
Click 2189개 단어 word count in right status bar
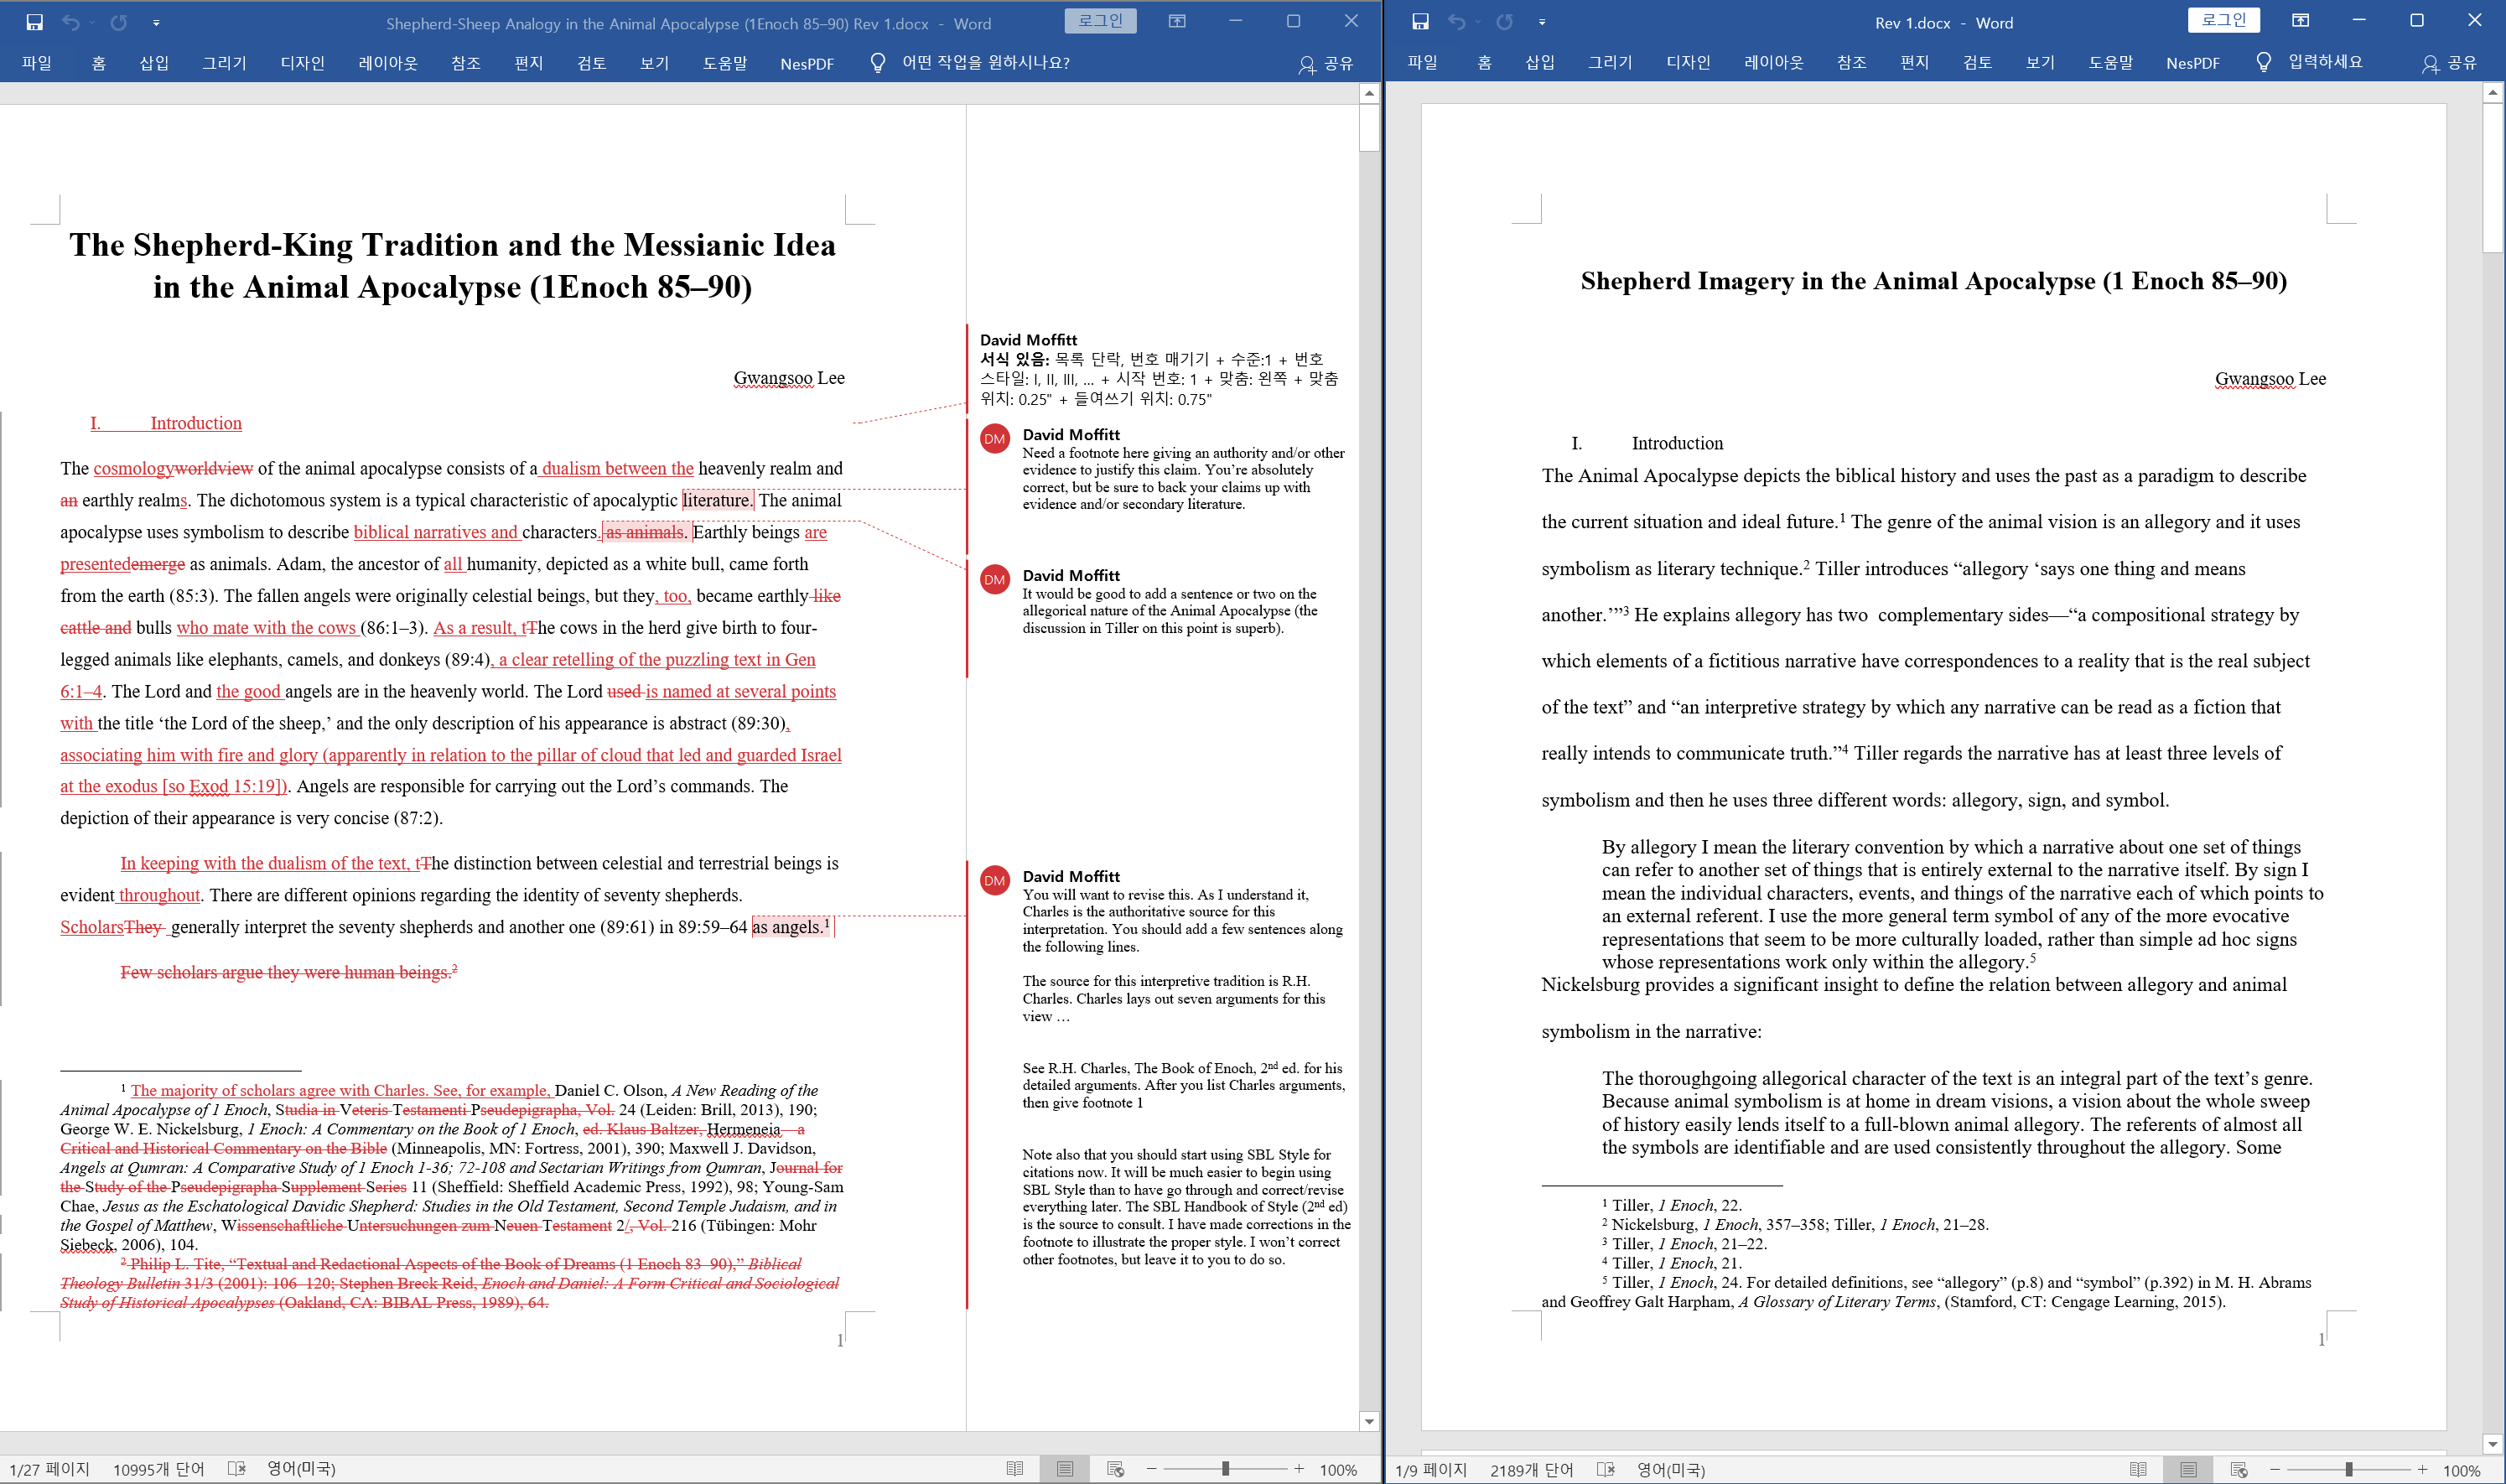1531,1470
